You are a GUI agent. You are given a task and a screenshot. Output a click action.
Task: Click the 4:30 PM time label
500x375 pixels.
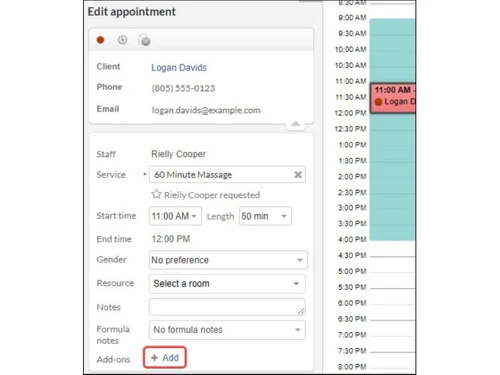point(352,256)
